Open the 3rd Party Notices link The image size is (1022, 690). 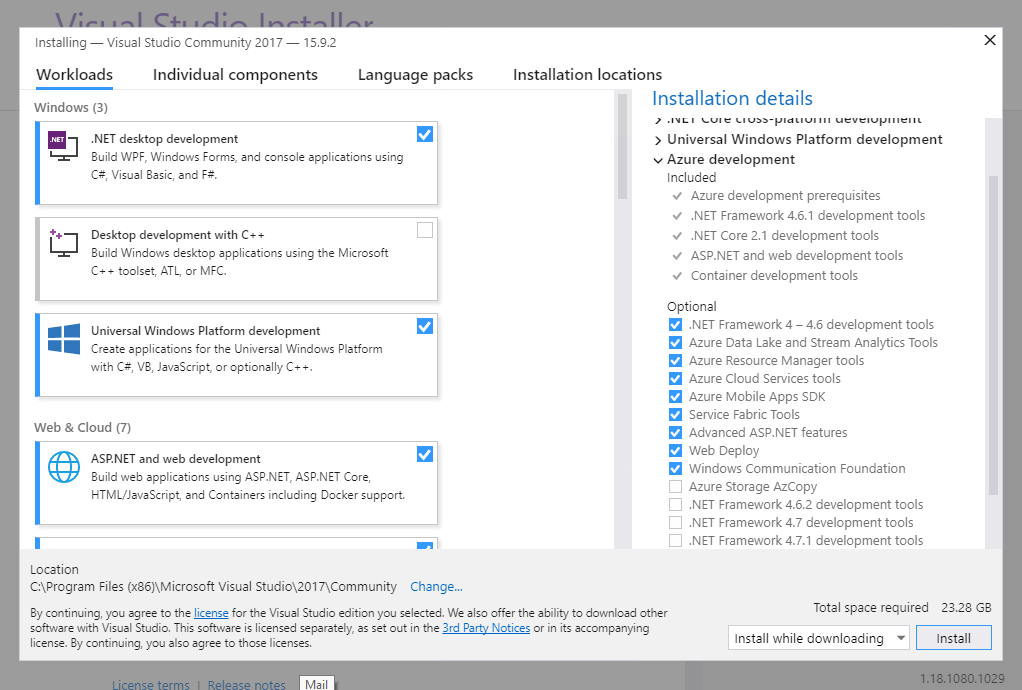(x=486, y=628)
